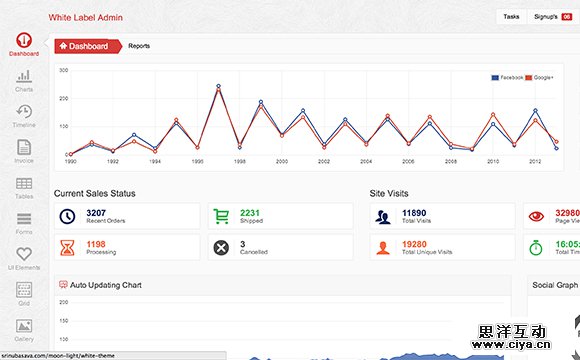Viewport: 580px width, 360px height.
Task: Click the green stopwatch icon
Action: pos(536,248)
